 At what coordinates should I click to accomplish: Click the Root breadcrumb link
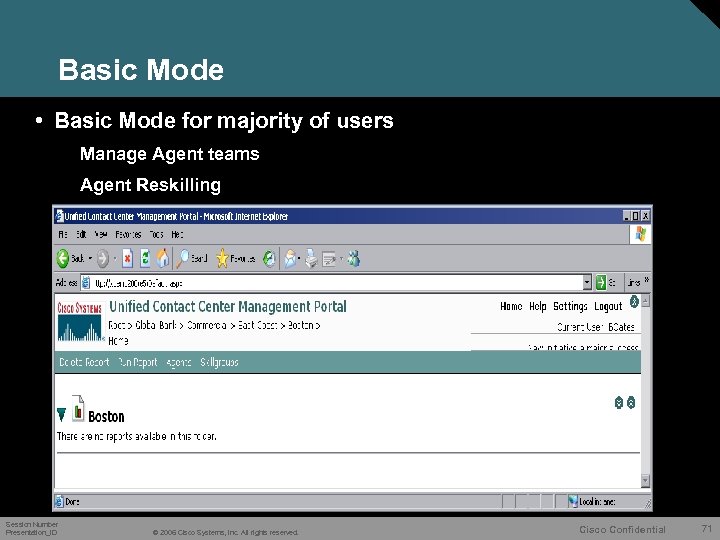point(117,325)
